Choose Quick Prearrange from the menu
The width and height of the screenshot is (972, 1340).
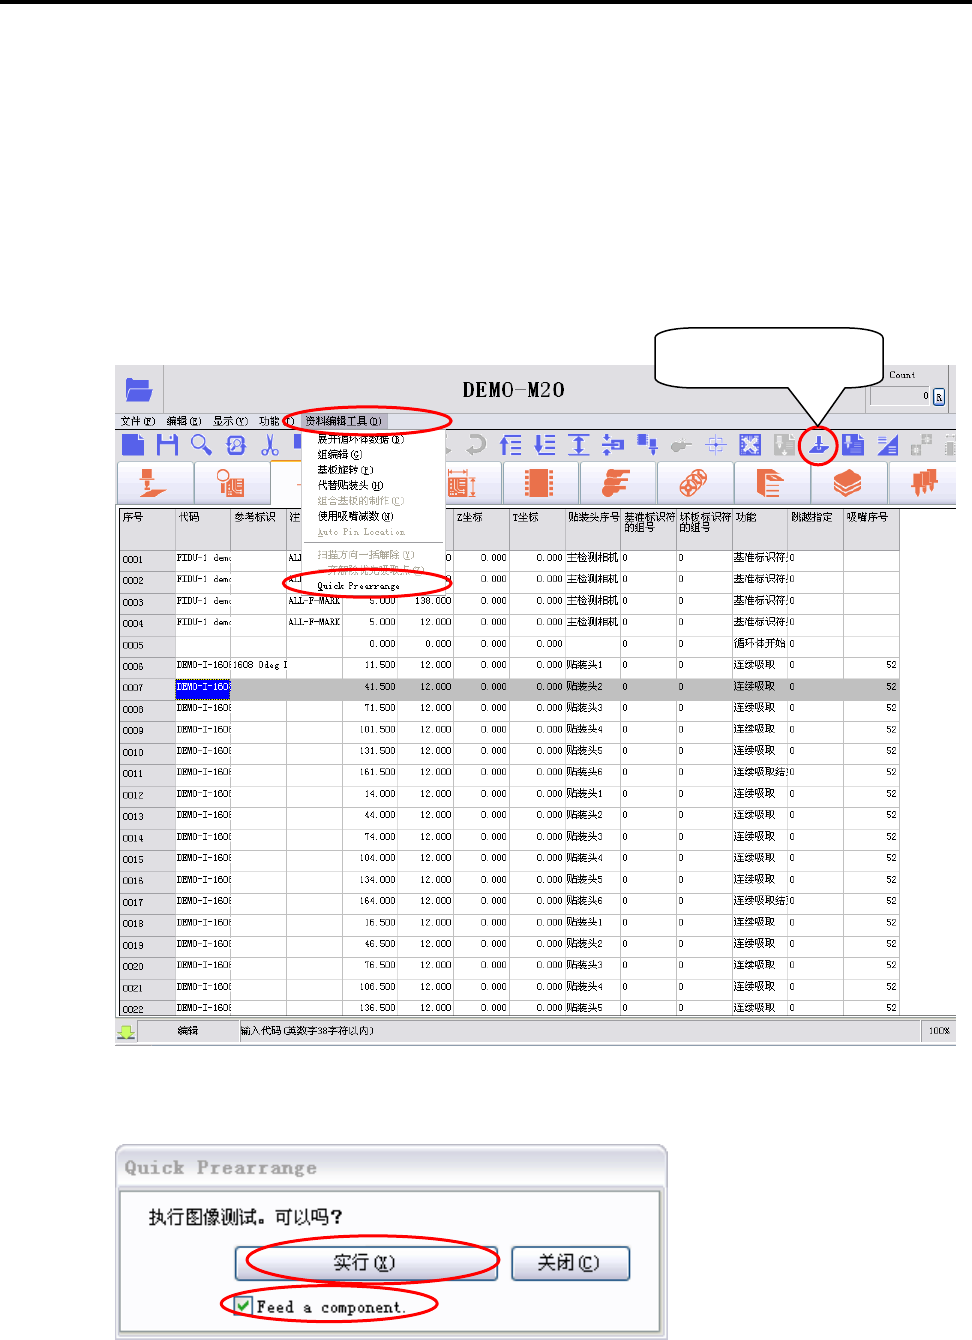tap(358, 586)
